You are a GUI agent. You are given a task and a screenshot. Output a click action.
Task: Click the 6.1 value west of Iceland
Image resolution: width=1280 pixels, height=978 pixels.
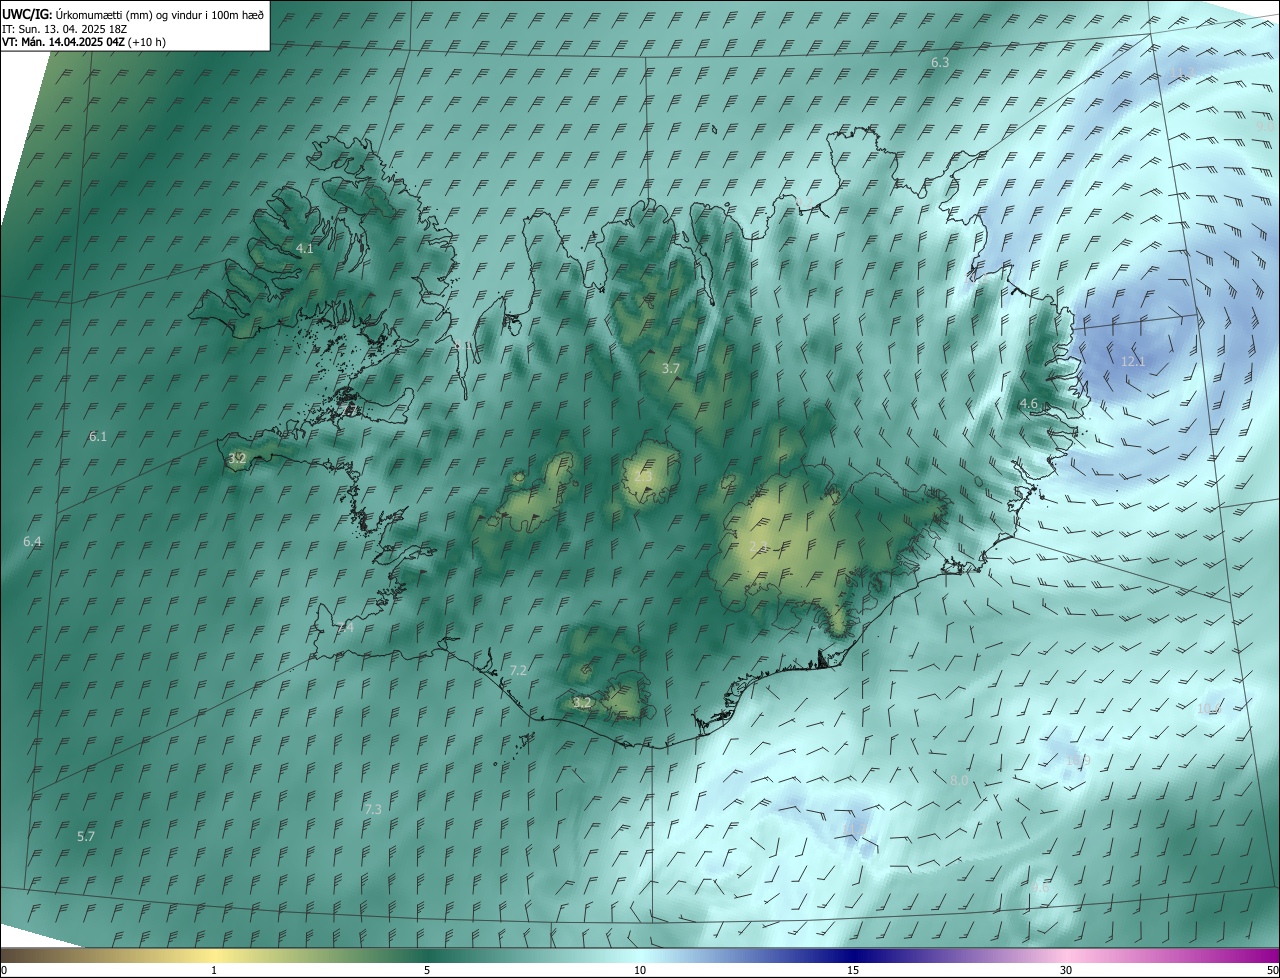(97, 436)
